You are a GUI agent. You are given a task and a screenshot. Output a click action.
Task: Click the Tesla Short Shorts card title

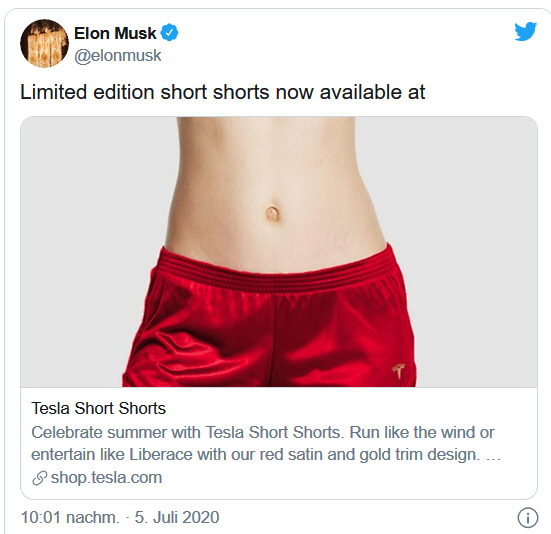[x=98, y=409]
